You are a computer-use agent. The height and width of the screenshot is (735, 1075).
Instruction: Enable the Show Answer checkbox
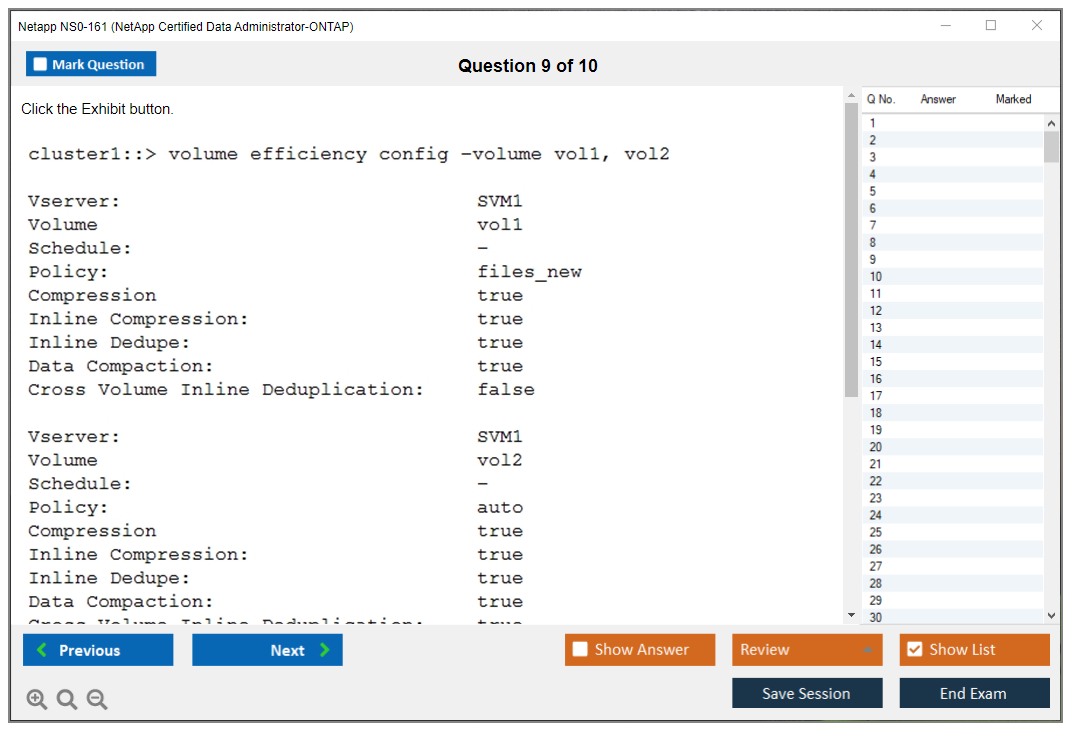(x=581, y=650)
